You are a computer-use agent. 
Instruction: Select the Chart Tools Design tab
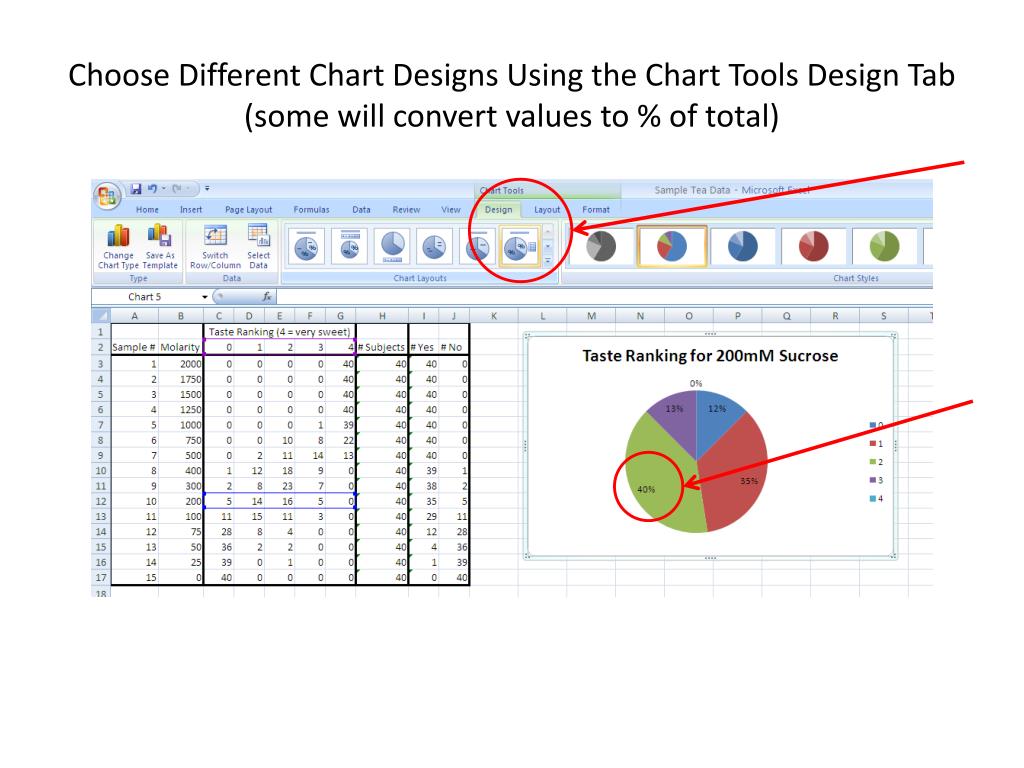(498, 210)
